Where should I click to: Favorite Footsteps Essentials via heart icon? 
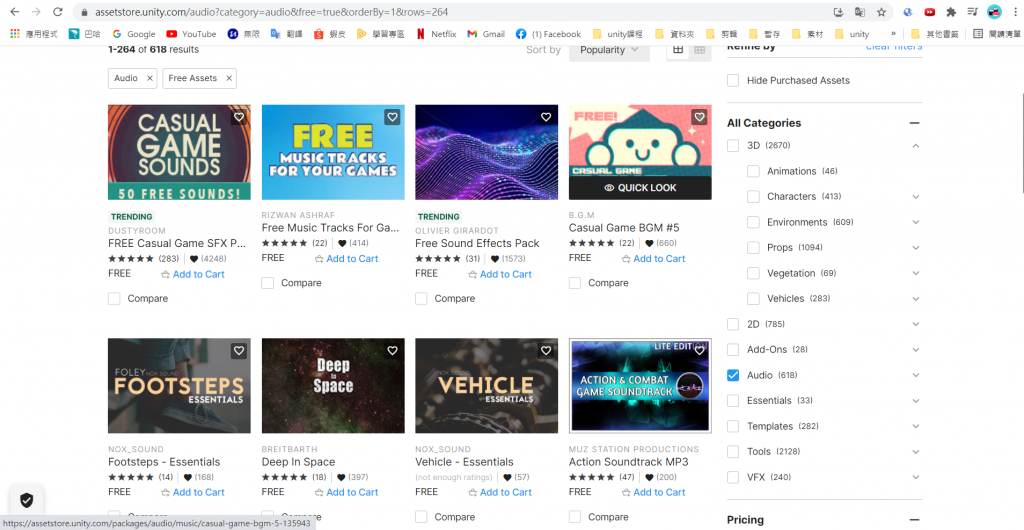(239, 351)
